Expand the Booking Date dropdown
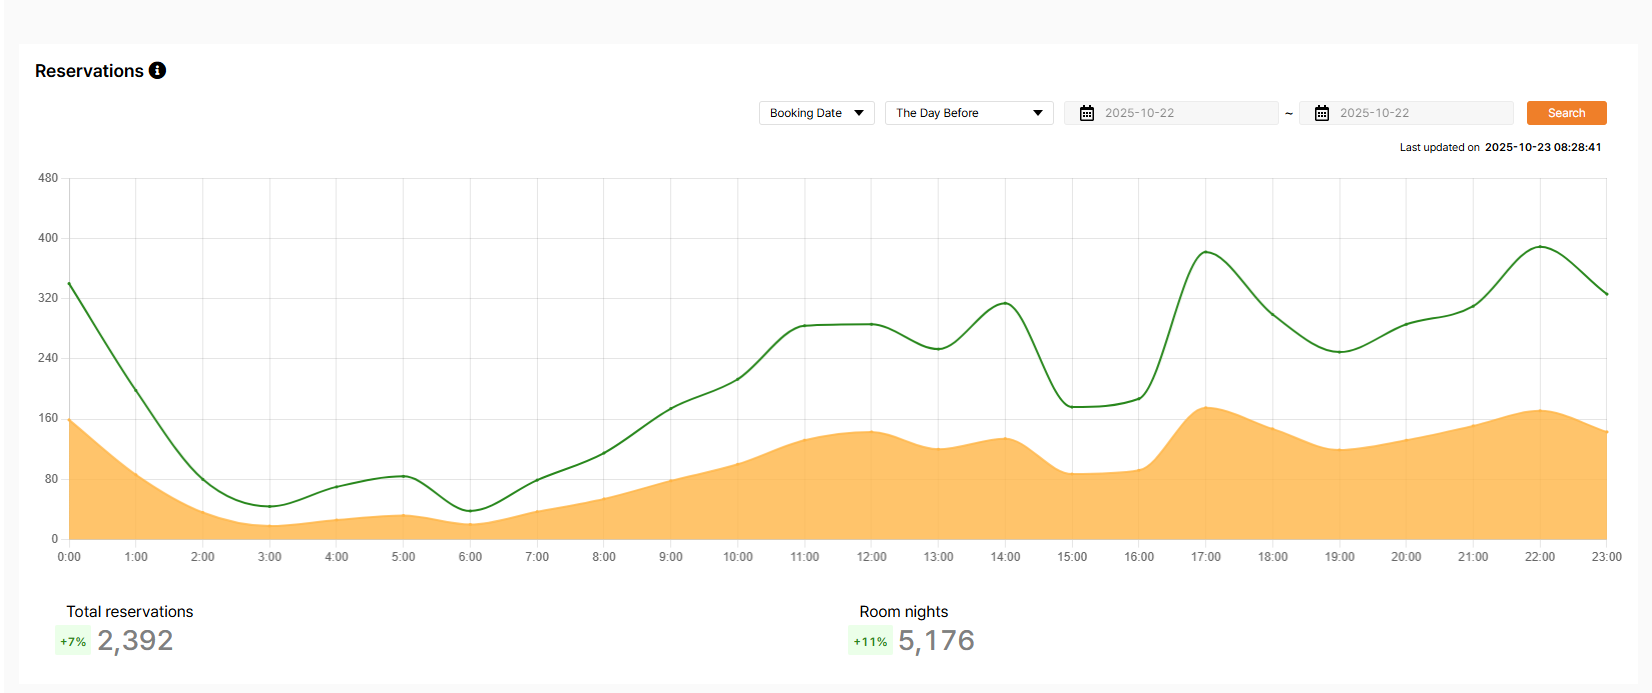 point(817,113)
